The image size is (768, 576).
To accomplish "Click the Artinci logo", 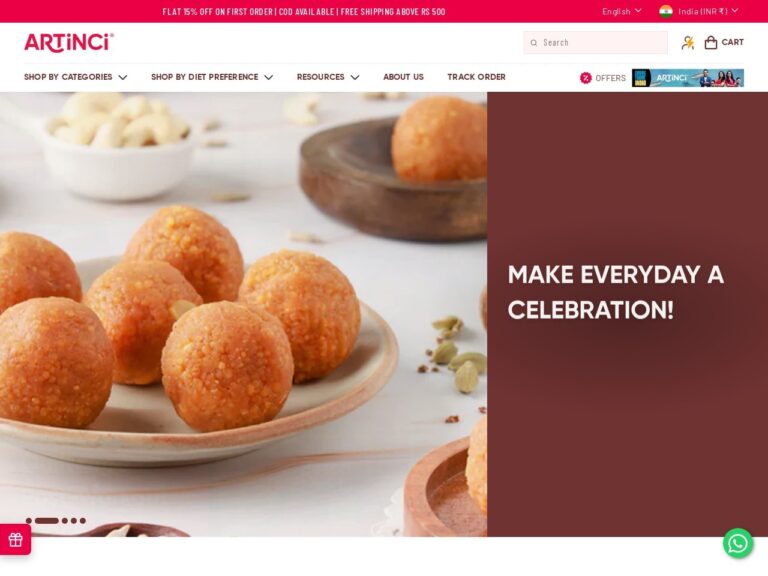I will pyautogui.click(x=69, y=43).
